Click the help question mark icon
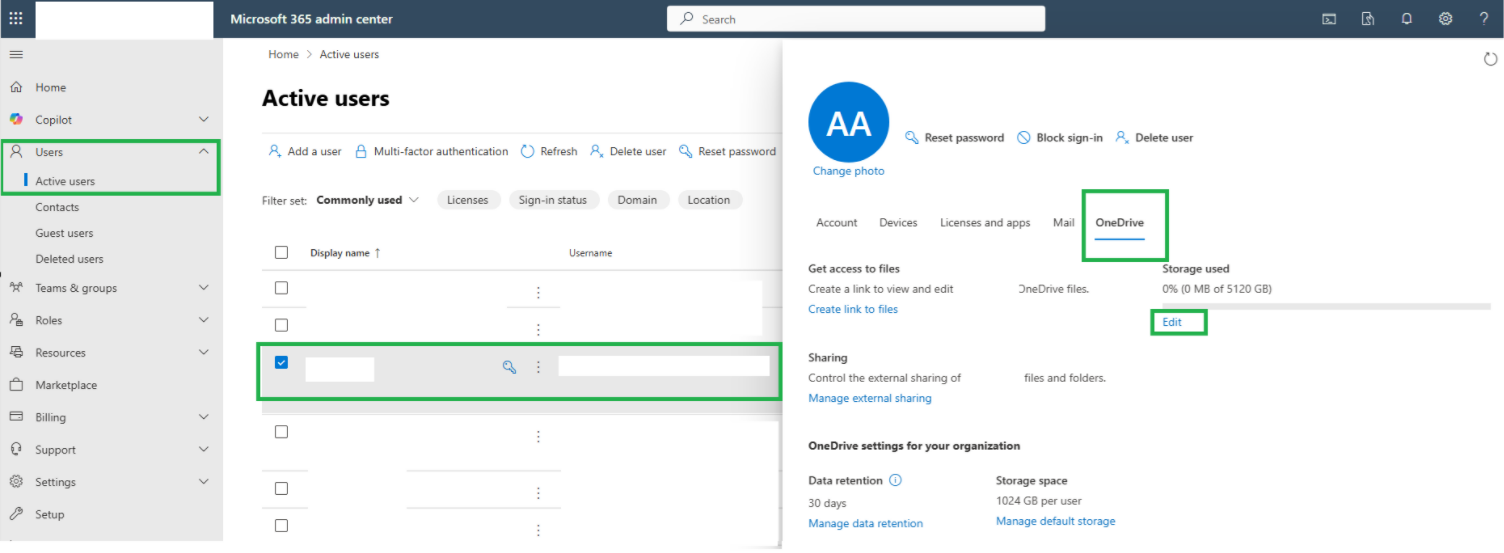This screenshot has width=1504, height=553. (1484, 19)
